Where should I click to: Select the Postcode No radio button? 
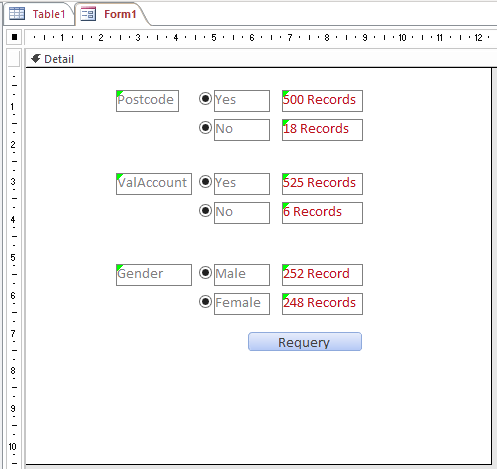tap(205, 128)
